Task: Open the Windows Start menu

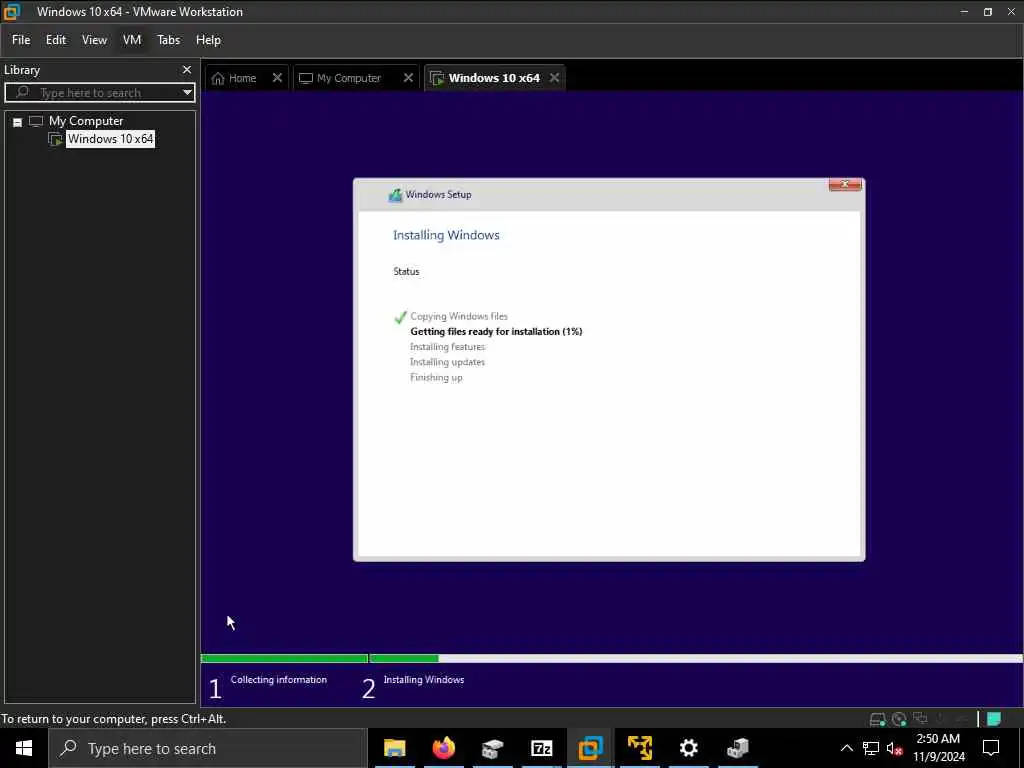Action: tap(24, 748)
